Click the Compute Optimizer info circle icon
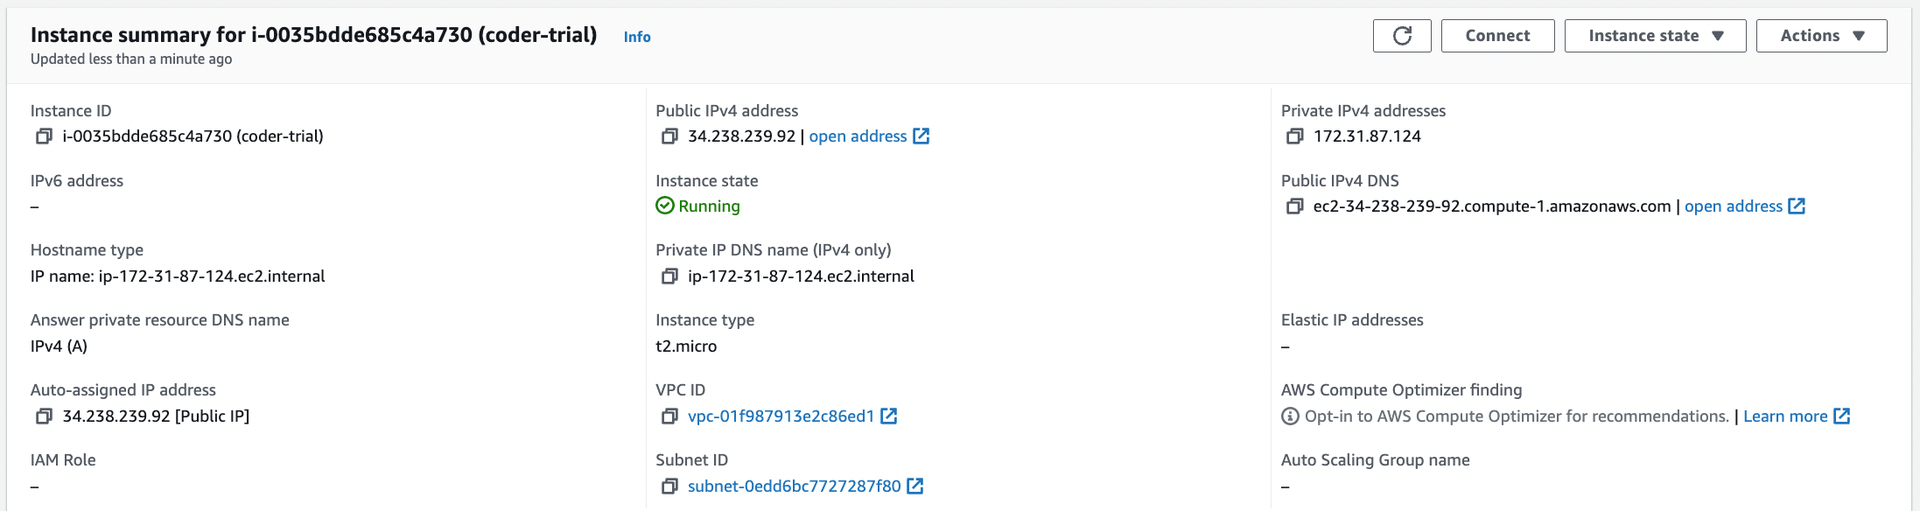The image size is (1920, 511). (x=1290, y=416)
